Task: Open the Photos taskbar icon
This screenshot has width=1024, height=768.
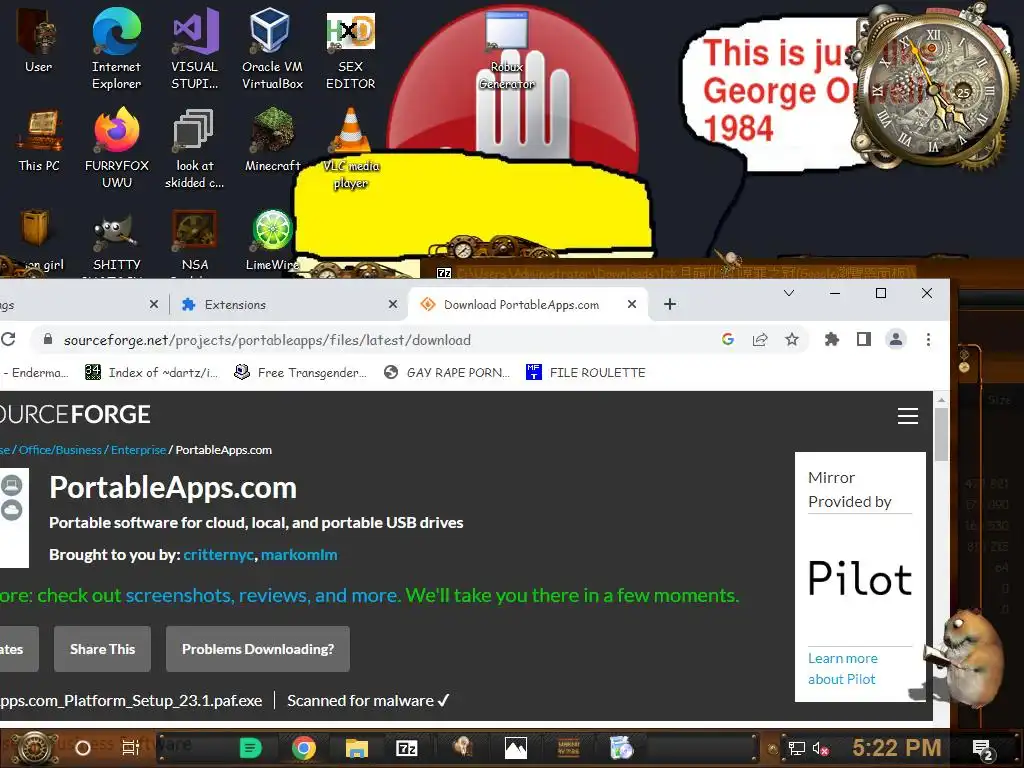Action: (x=515, y=748)
